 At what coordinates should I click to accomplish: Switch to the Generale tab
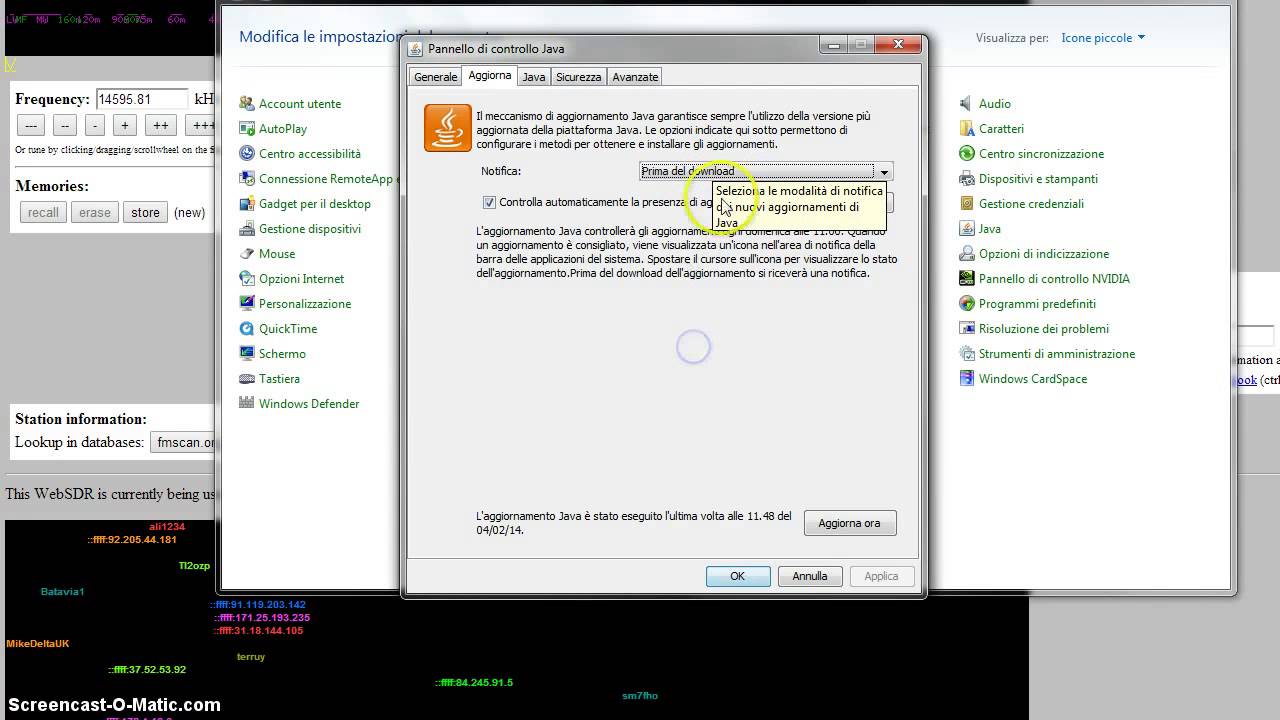436,77
